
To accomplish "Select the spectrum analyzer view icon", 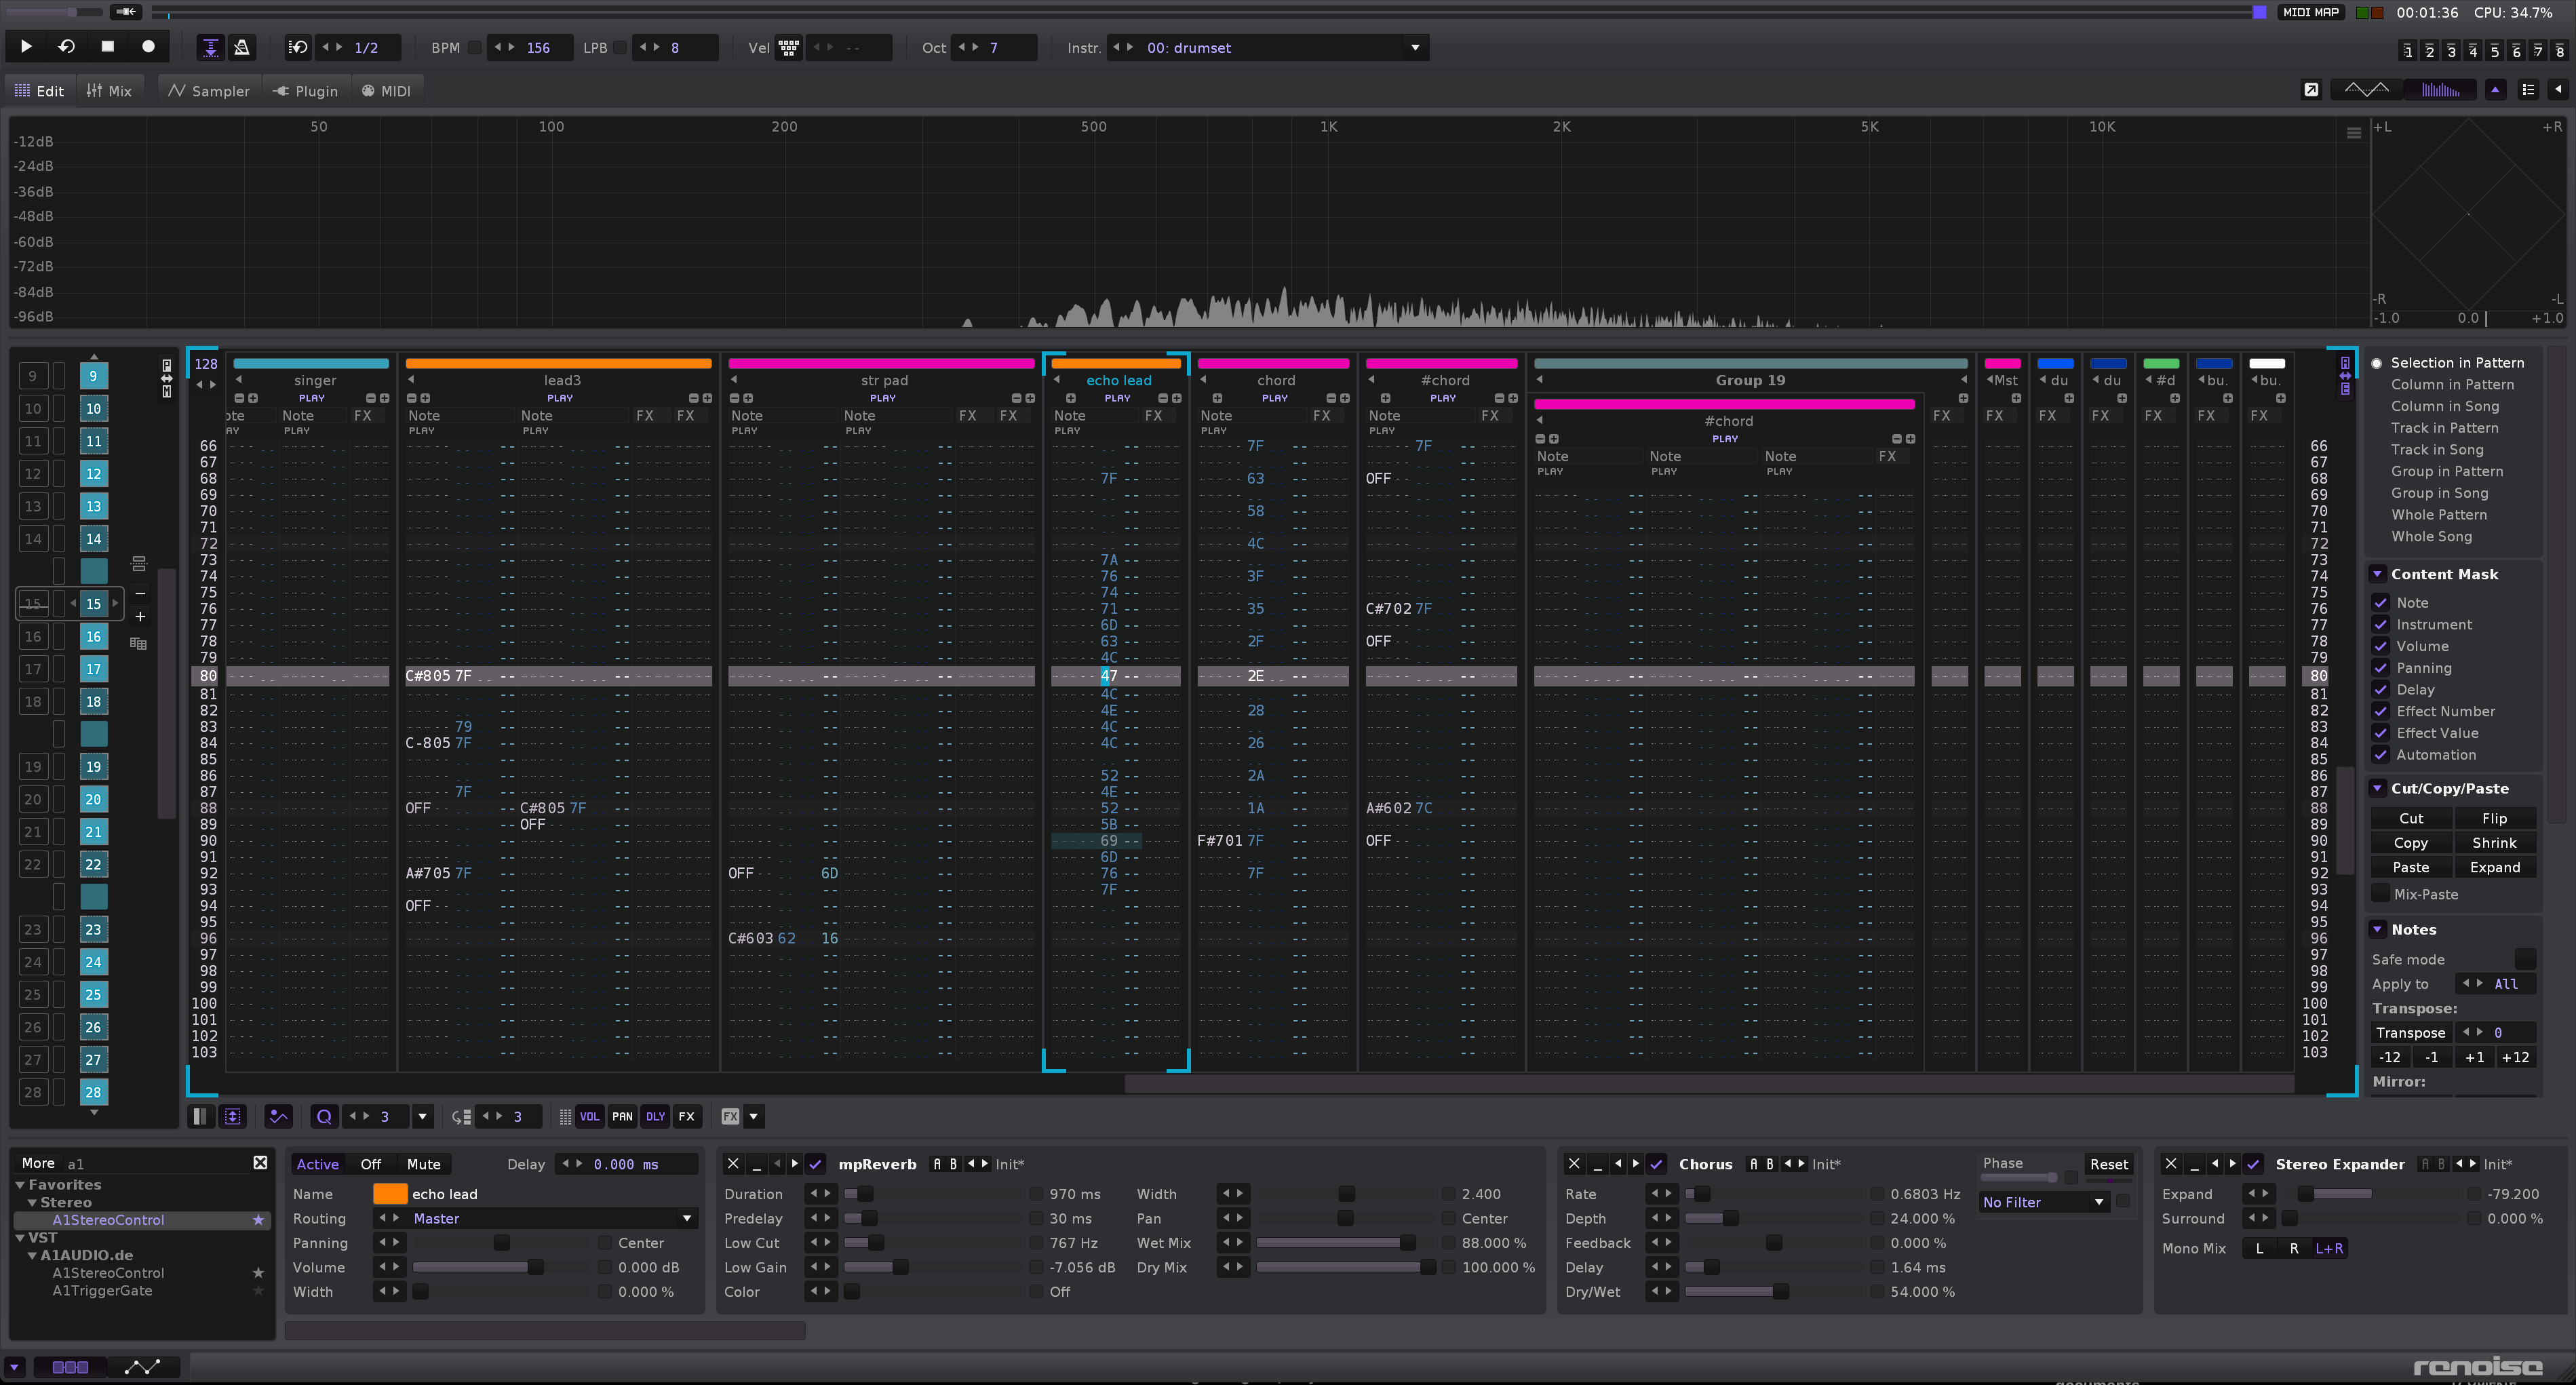I will click(2440, 90).
